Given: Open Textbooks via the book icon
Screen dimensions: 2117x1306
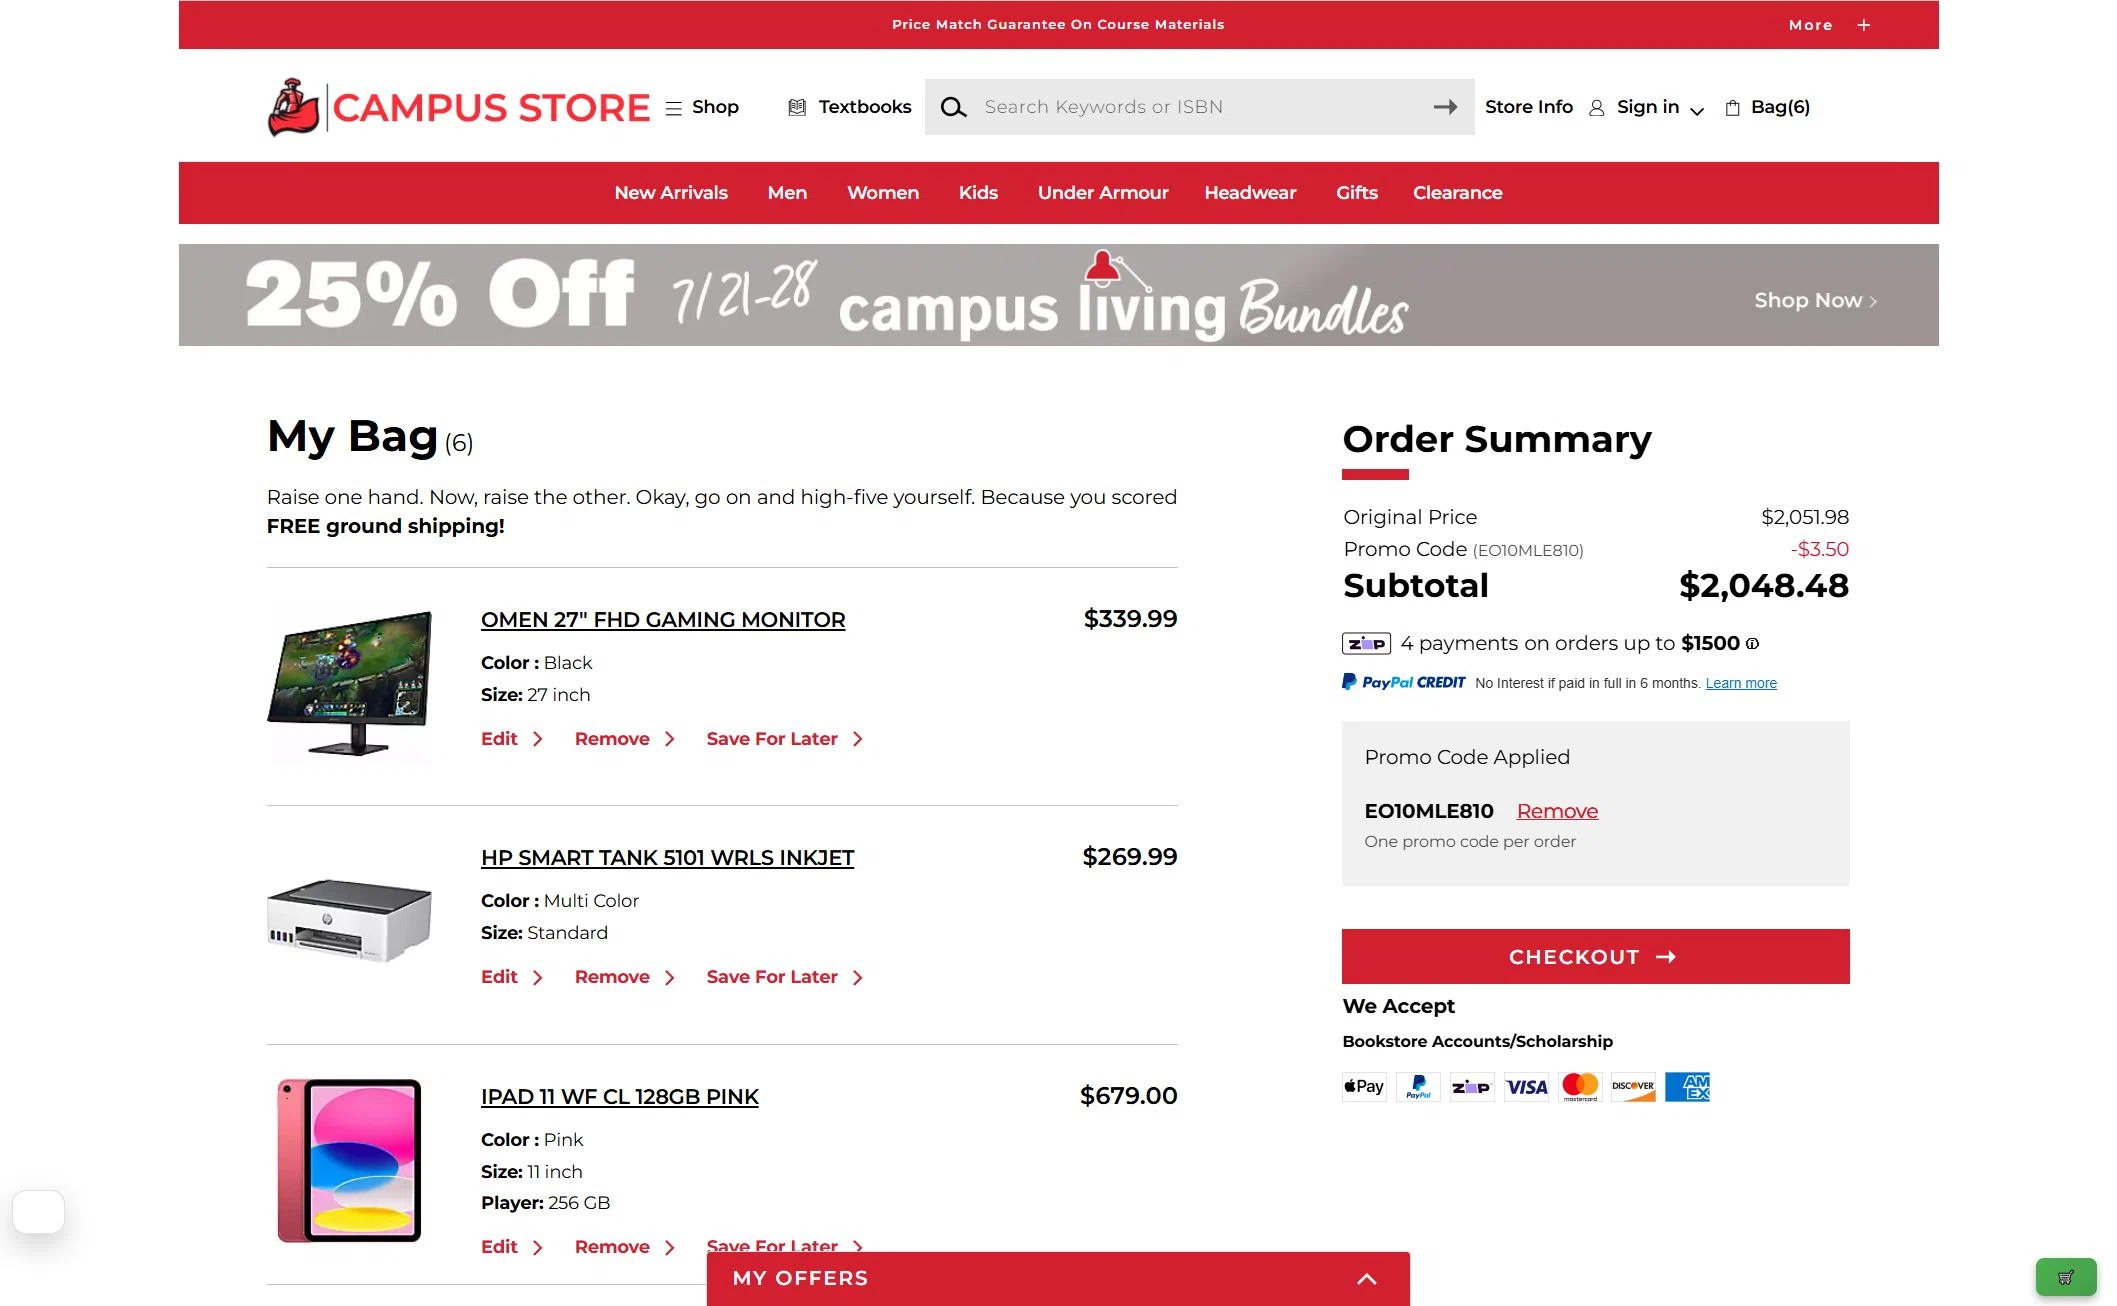Looking at the screenshot, I should [x=797, y=107].
